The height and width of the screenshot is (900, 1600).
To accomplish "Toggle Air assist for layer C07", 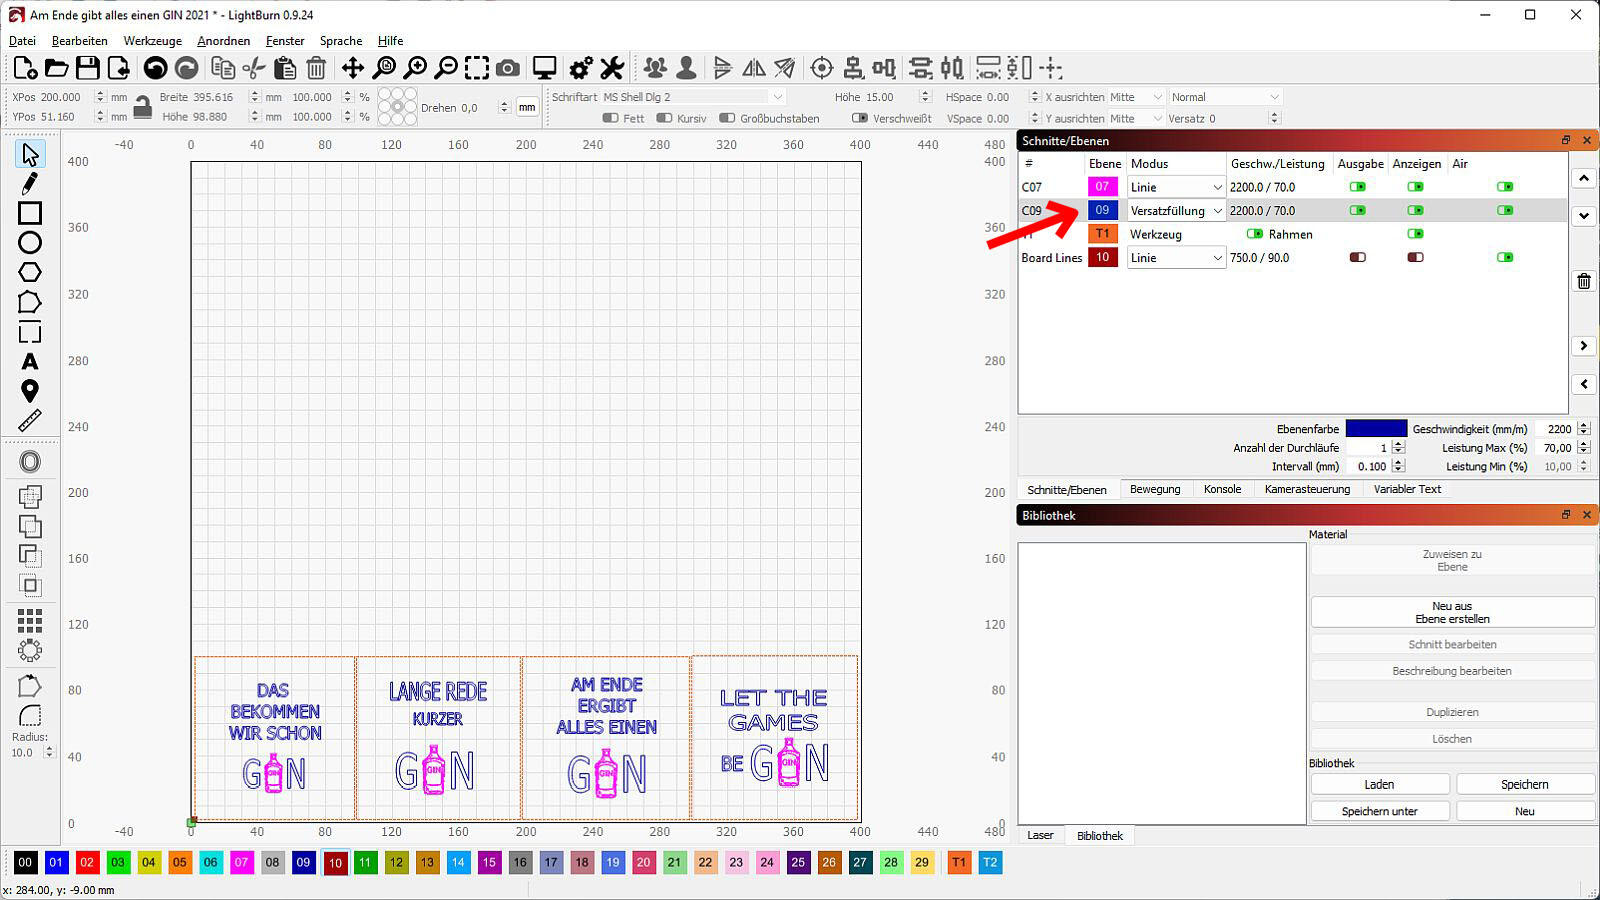I will click(1505, 187).
